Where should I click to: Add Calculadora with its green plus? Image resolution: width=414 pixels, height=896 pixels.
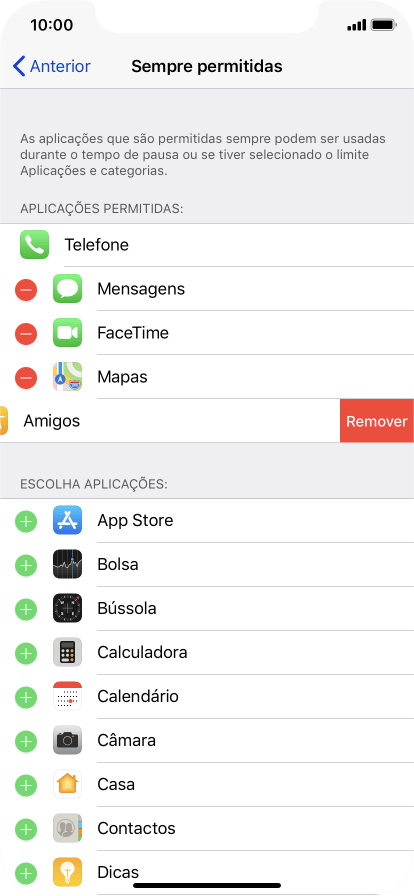pos(26,653)
